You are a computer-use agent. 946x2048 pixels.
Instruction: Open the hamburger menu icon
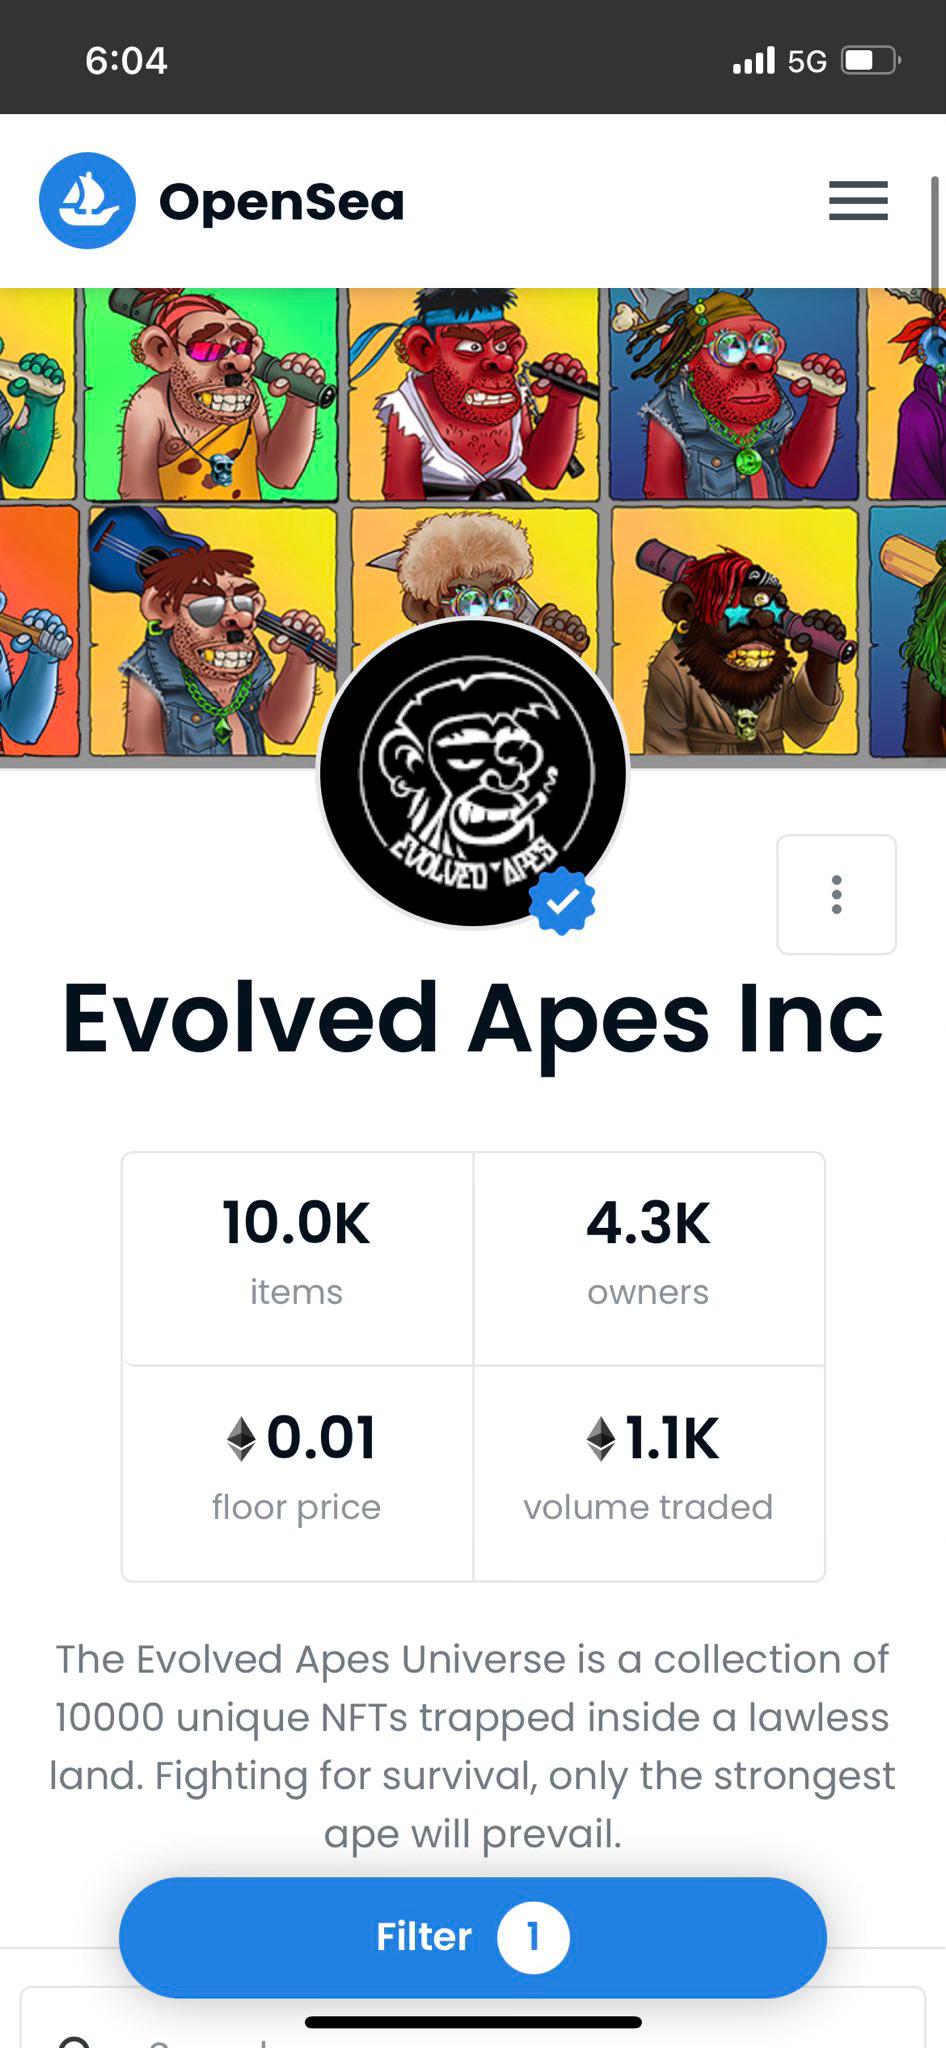[858, 201]
